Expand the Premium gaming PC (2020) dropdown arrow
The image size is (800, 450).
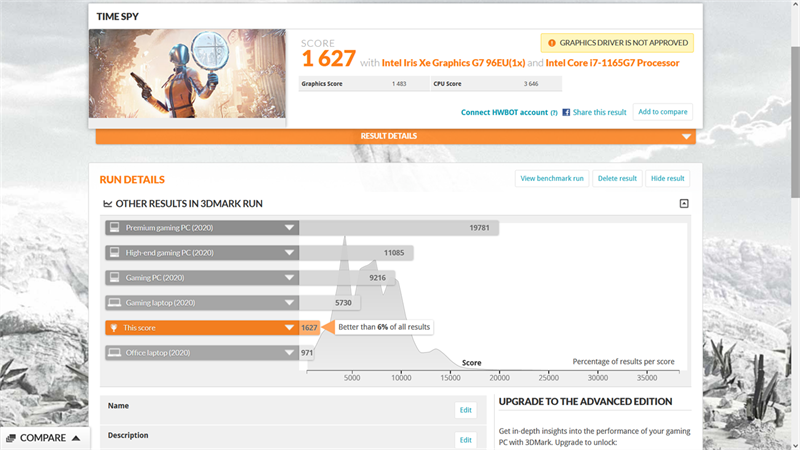[289, 228]
